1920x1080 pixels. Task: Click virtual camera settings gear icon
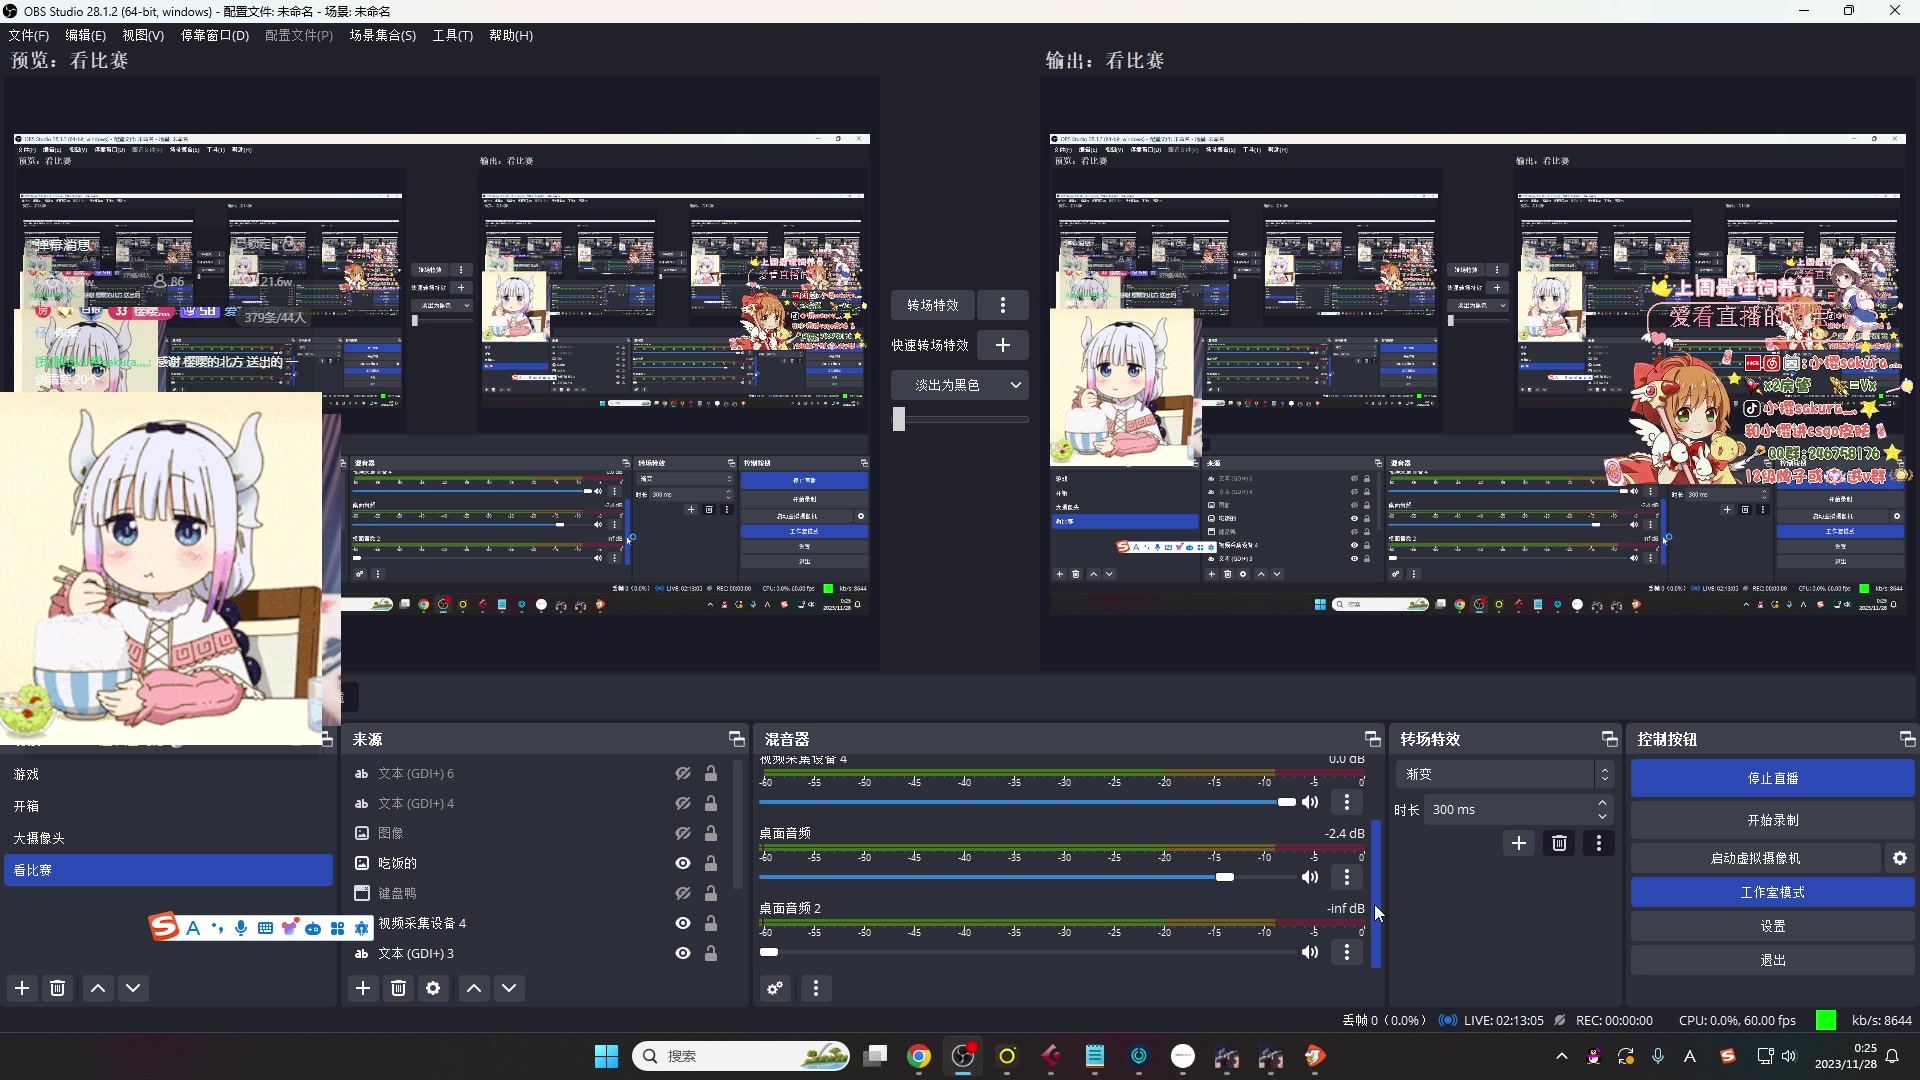(1899, 858)
